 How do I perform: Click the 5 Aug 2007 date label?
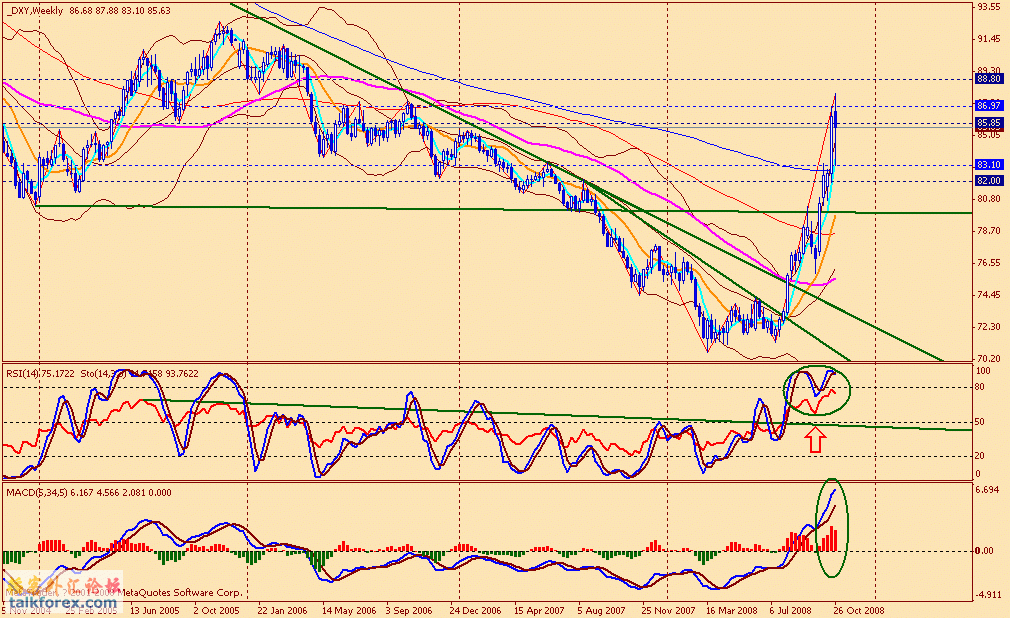(601, 610)
